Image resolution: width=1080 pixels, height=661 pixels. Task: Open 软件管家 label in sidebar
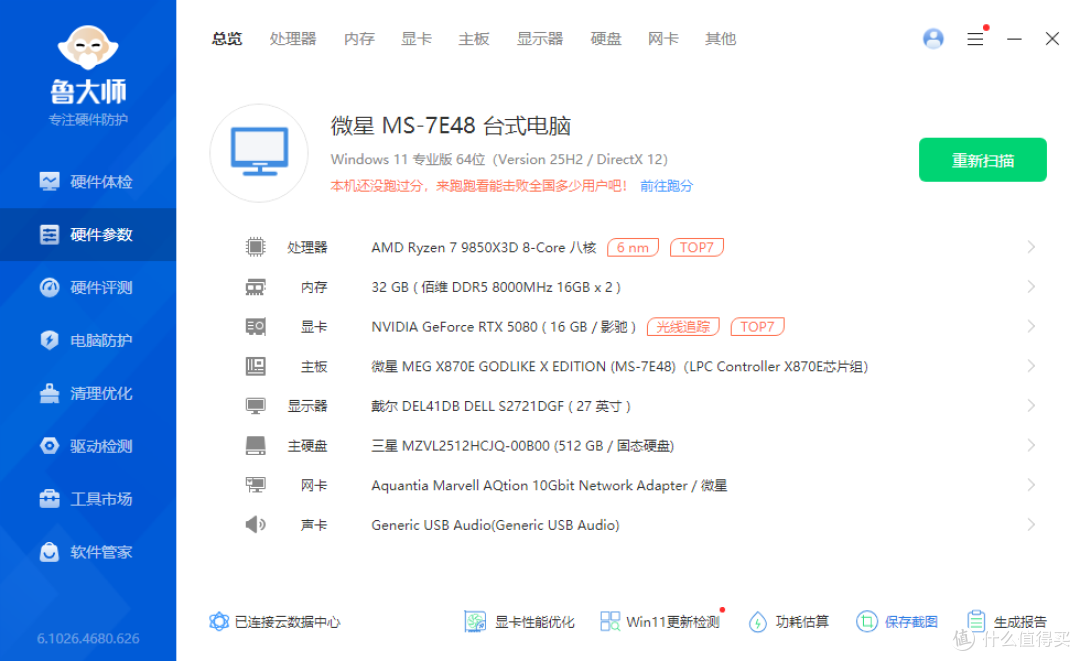[101, 552]
